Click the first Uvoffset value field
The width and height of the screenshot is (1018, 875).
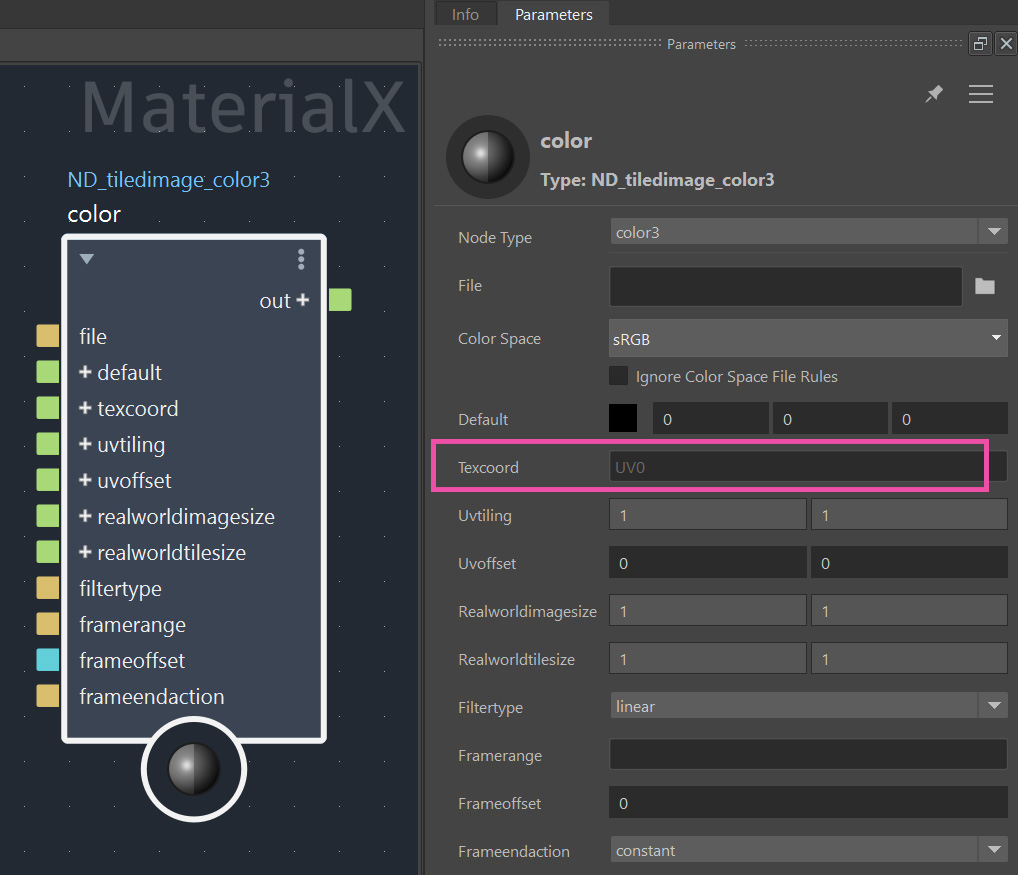(708, 563)
